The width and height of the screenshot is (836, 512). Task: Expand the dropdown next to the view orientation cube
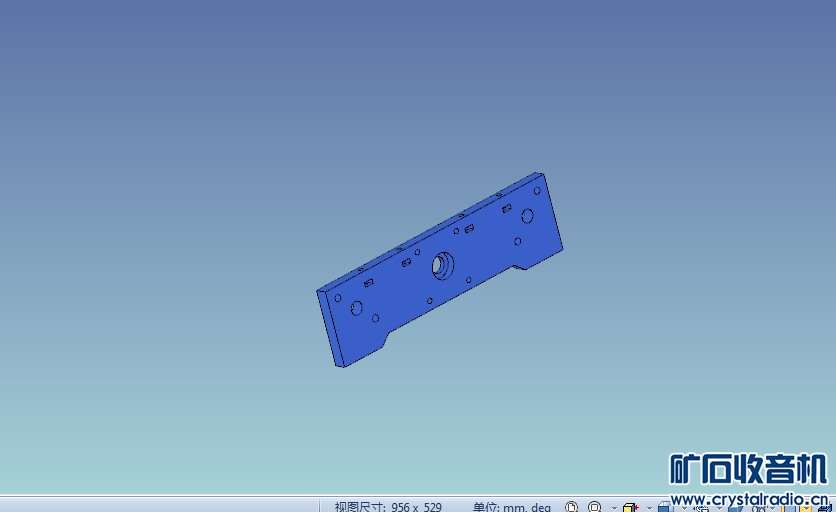click(647, 508)
